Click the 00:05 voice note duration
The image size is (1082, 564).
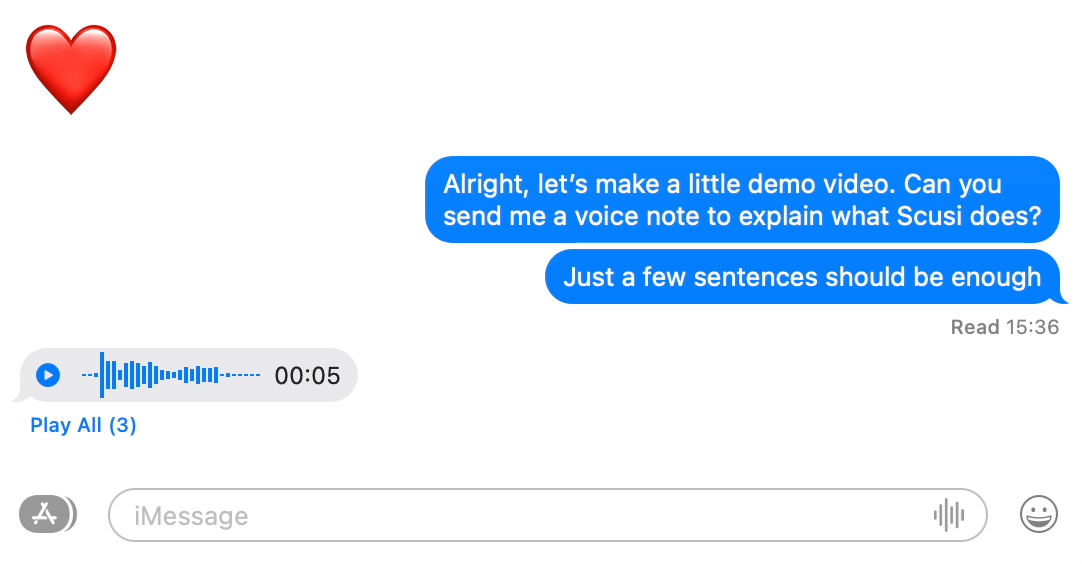click(x=307, y=376)
